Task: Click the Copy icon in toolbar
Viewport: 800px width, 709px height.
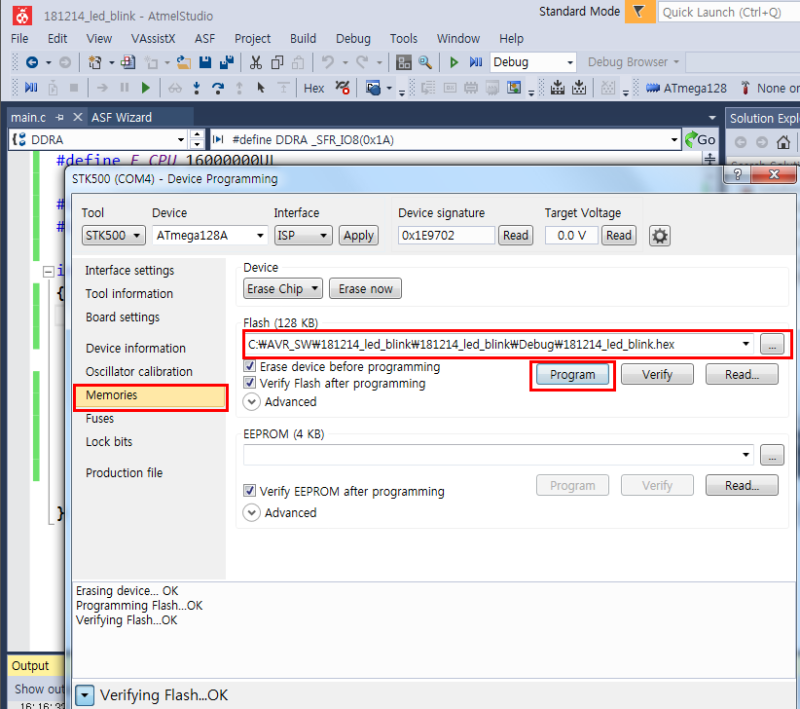Action: coord(277,62)
